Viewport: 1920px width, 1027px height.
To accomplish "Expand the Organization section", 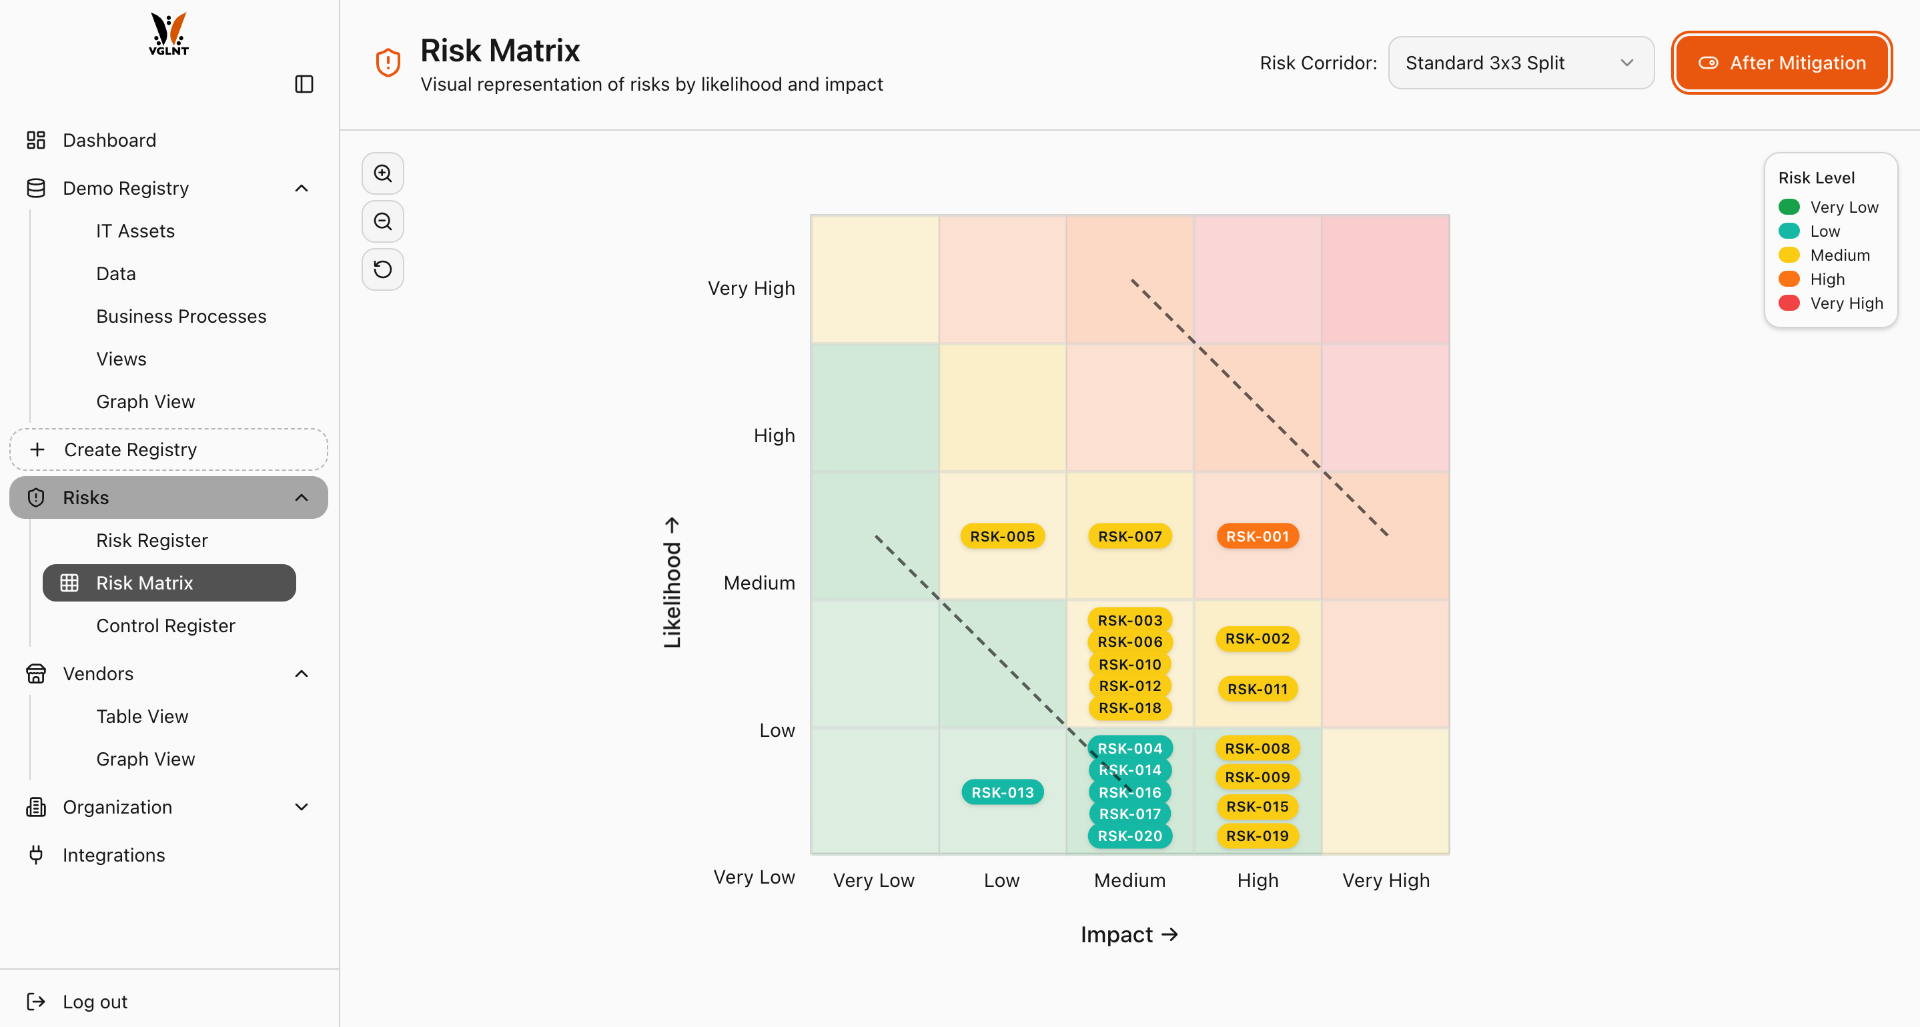I will click(x=301, y=807).
